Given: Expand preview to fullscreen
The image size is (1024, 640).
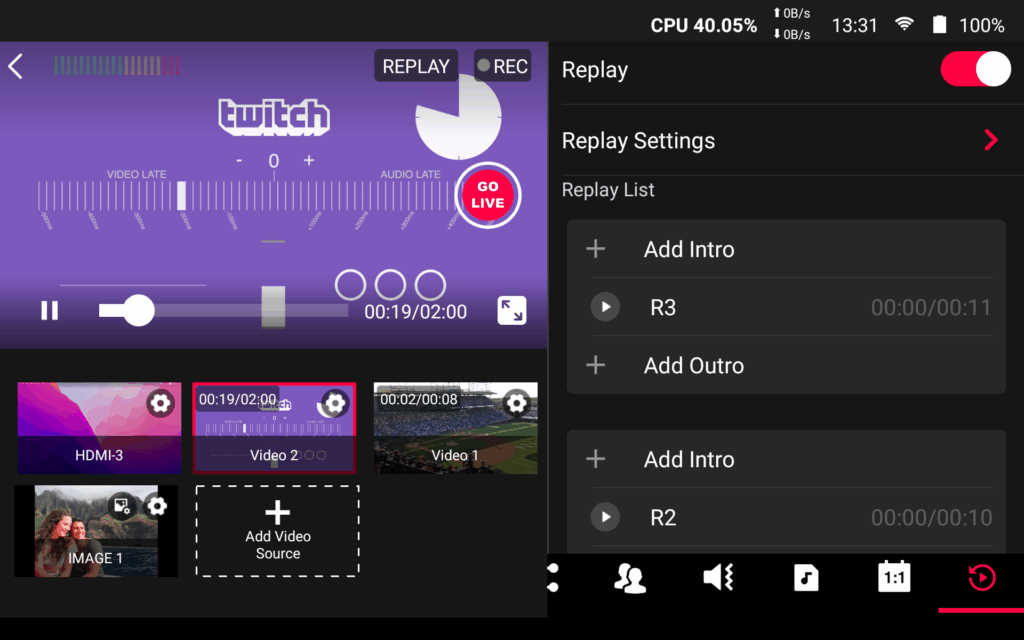Looking at the screenshot, I should pos(511,310).
